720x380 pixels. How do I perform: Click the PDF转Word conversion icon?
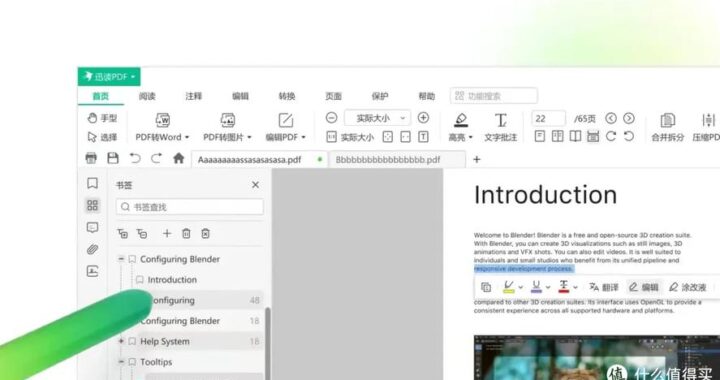click(x=163, y=120)
